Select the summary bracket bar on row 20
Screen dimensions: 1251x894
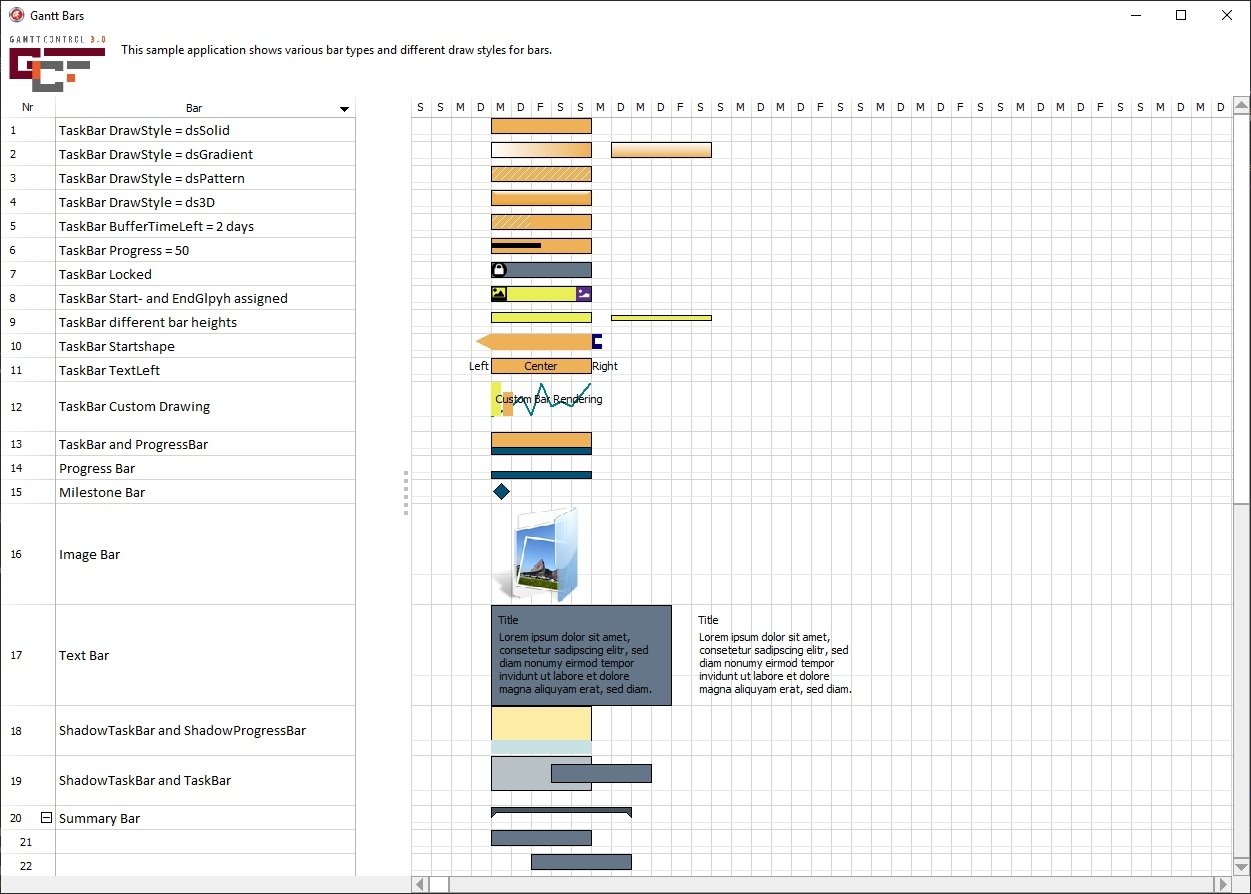(x=561, y=812)
